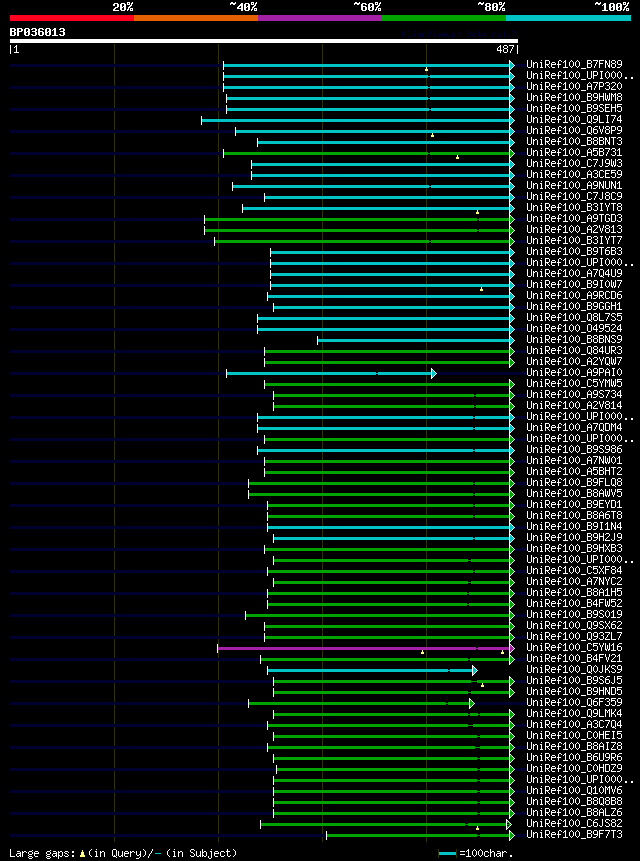The image size is (640, 861).
Task: Open the UniRef100_C5YMW5 hit
Action: point(574,383)
